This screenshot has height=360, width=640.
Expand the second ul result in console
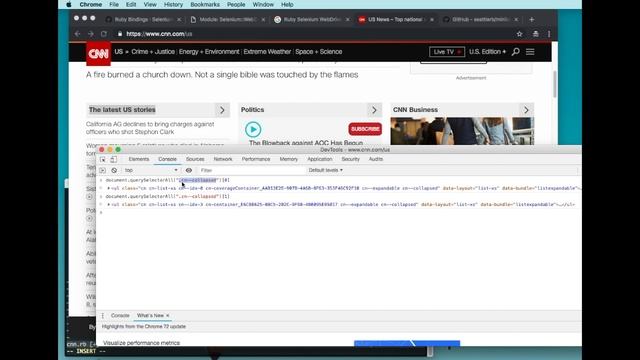click(x=109, y=204)
